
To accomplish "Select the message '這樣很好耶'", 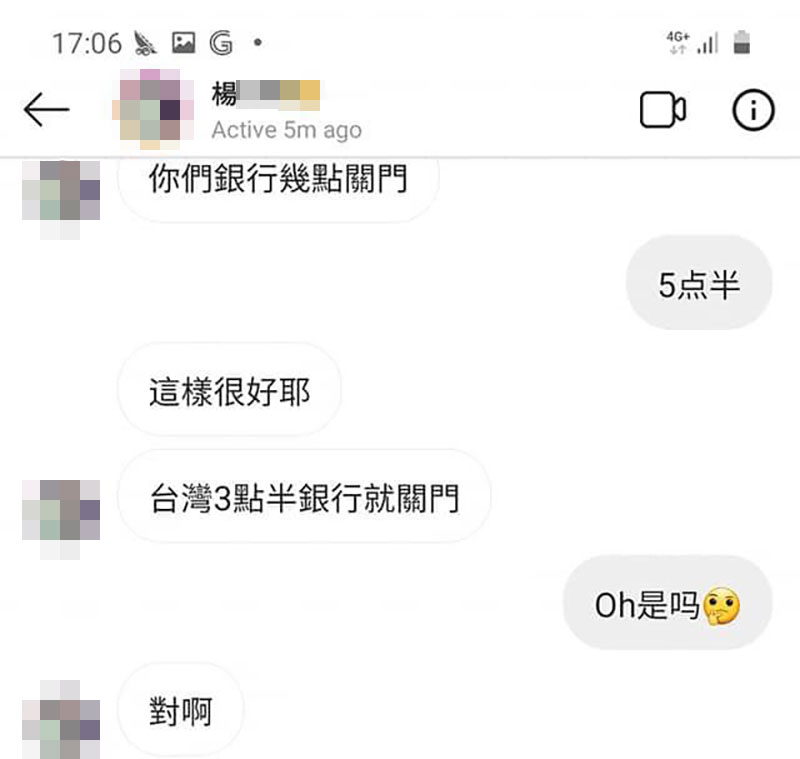I will click(x=229, y=390).
